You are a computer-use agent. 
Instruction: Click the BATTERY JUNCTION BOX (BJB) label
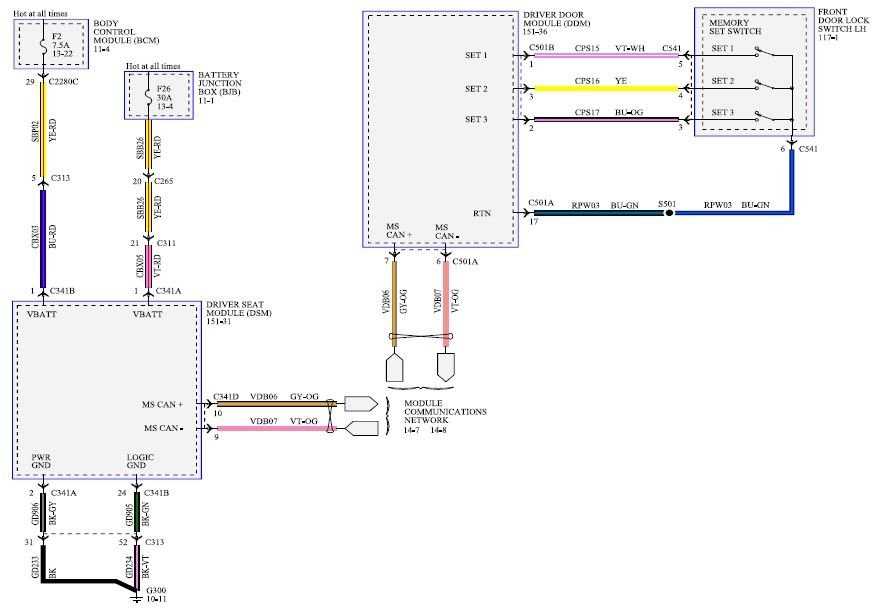[x=219, y=88]
